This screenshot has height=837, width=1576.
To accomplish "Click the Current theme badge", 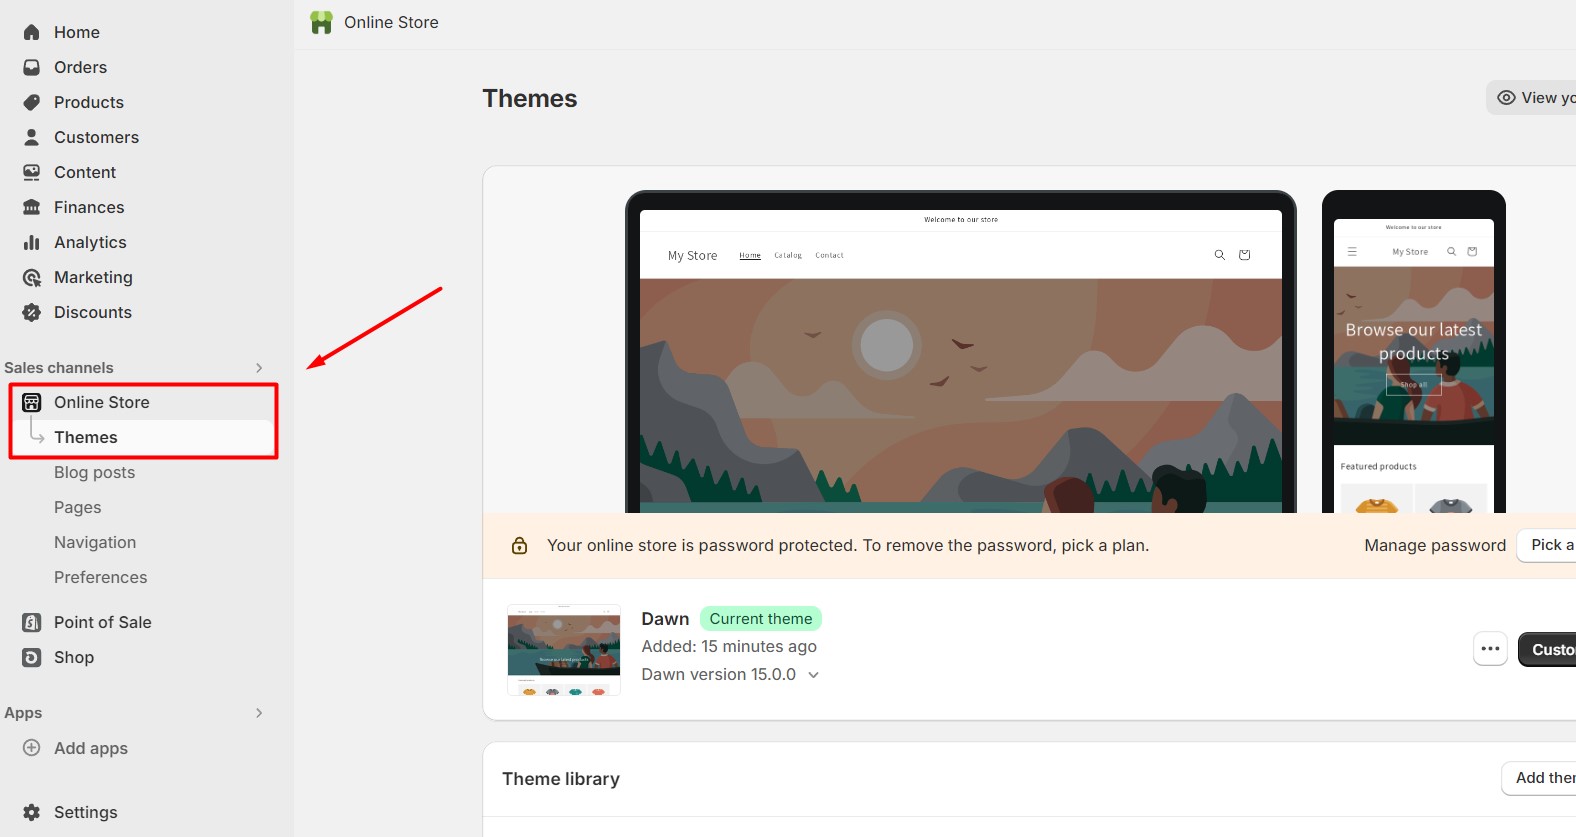I will (x=761, y=619).
